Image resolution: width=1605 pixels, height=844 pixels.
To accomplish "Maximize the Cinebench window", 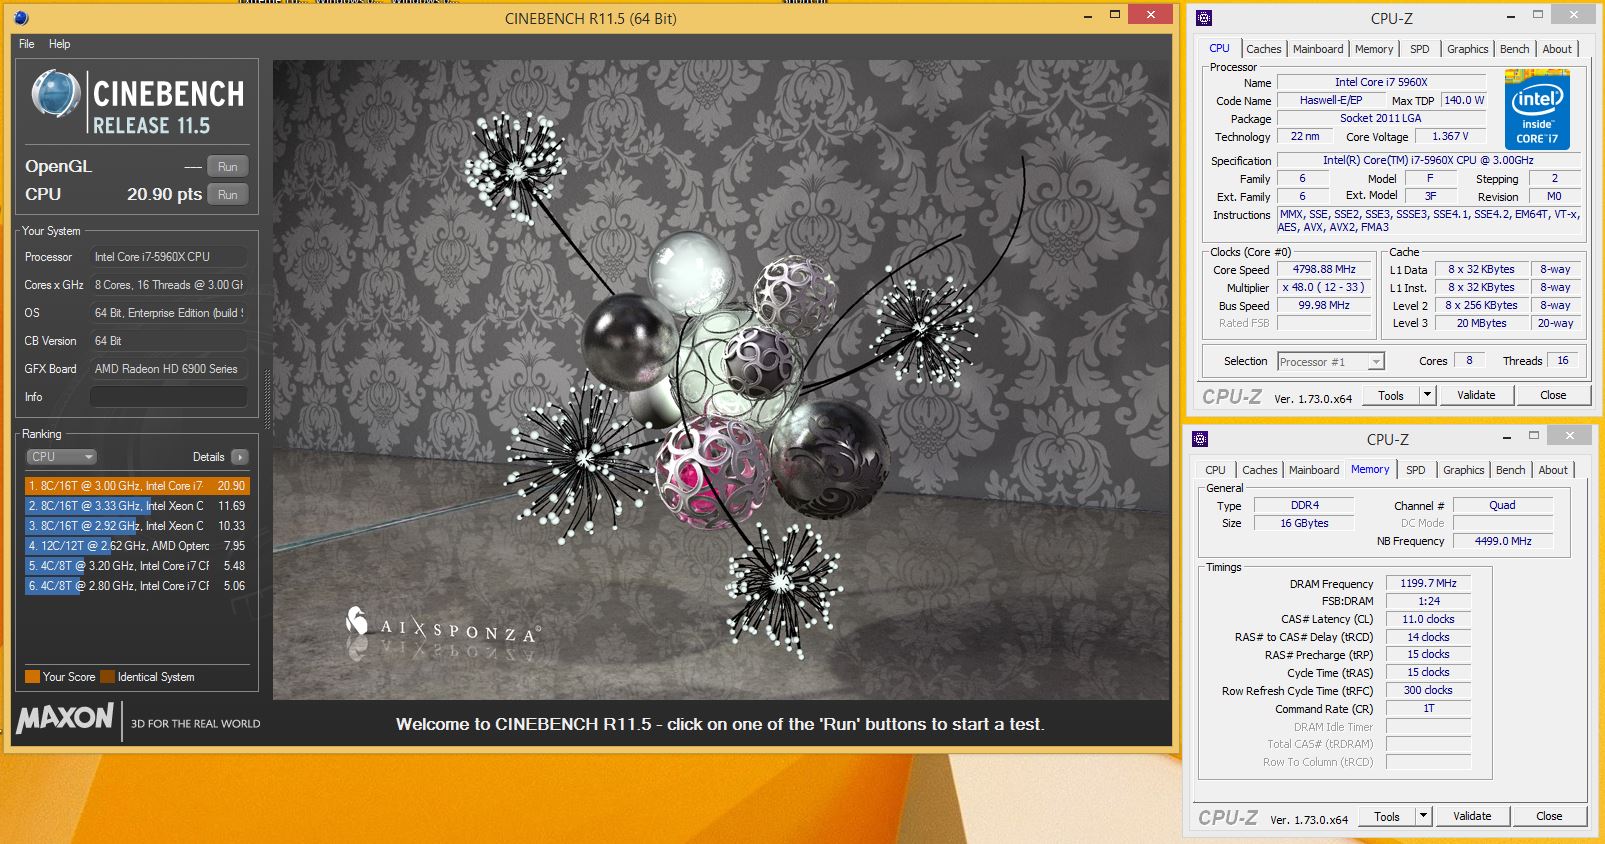I will click(1115, 16).
